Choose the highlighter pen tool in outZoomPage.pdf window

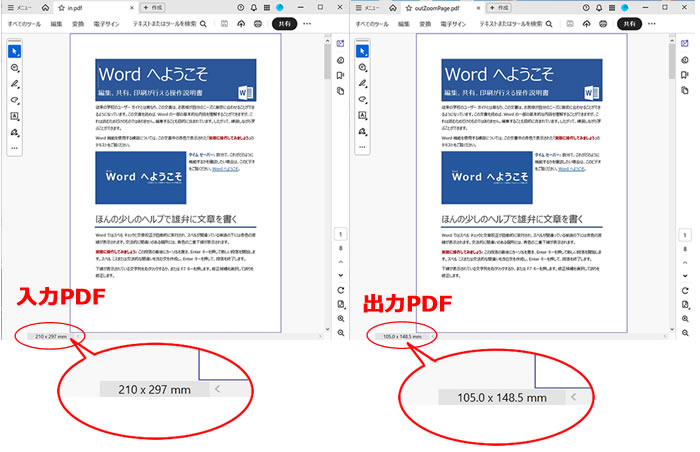click(362, 84)
